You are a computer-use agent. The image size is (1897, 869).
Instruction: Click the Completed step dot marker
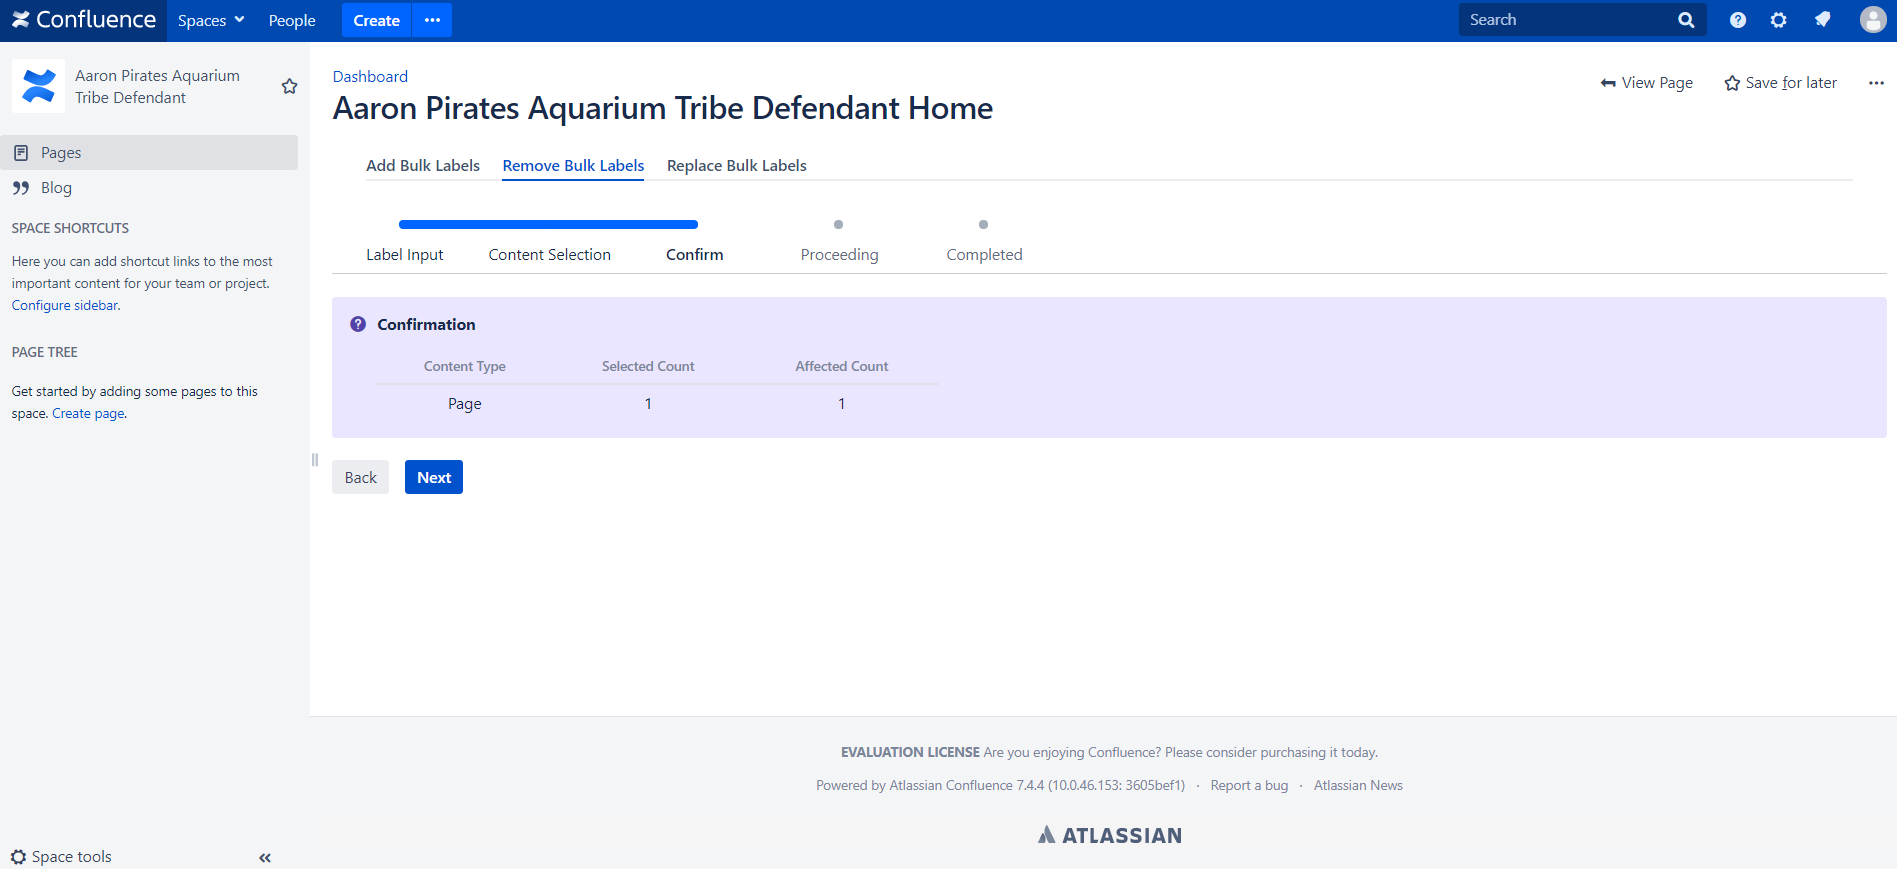click(x=984, y=225)
